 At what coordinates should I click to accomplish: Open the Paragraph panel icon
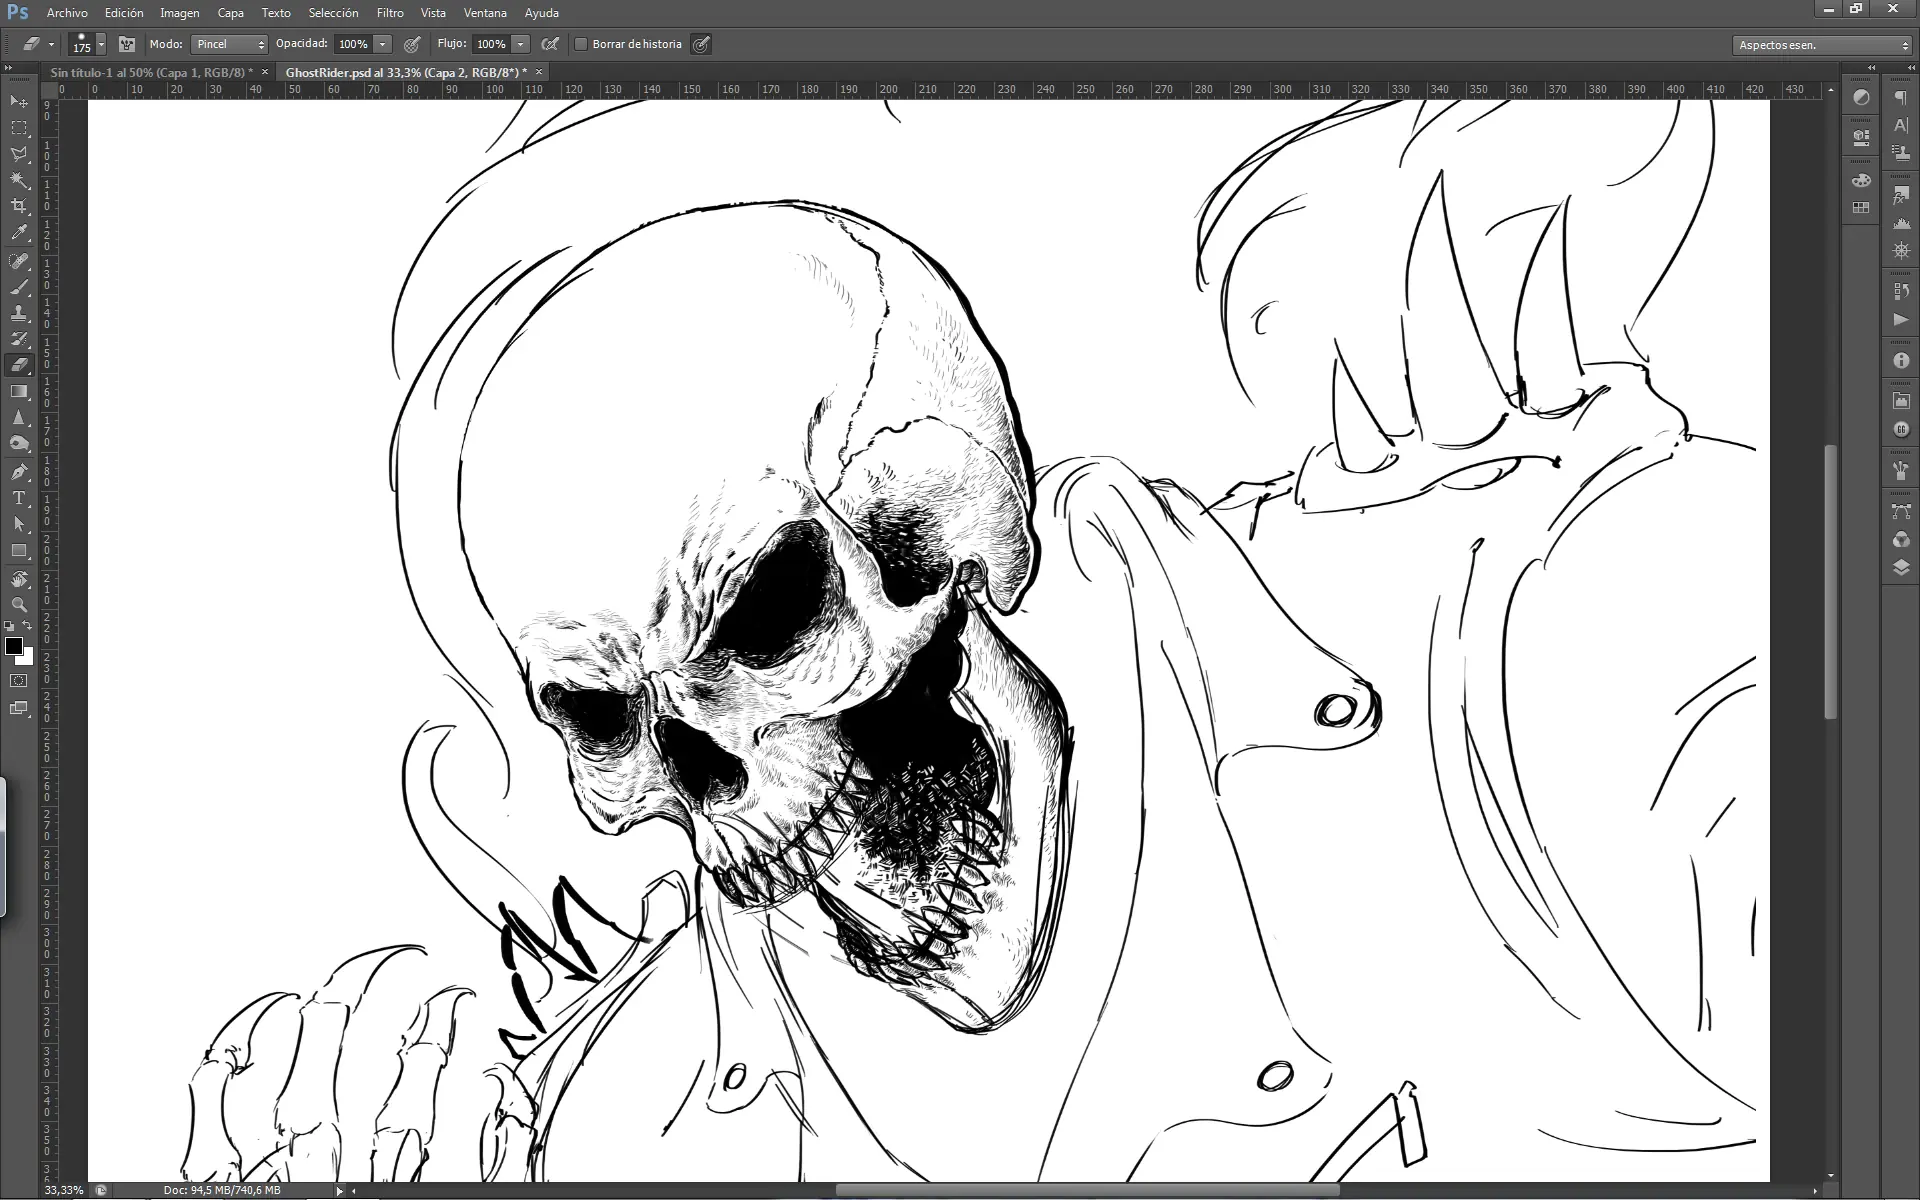[x=1901, y=97]
